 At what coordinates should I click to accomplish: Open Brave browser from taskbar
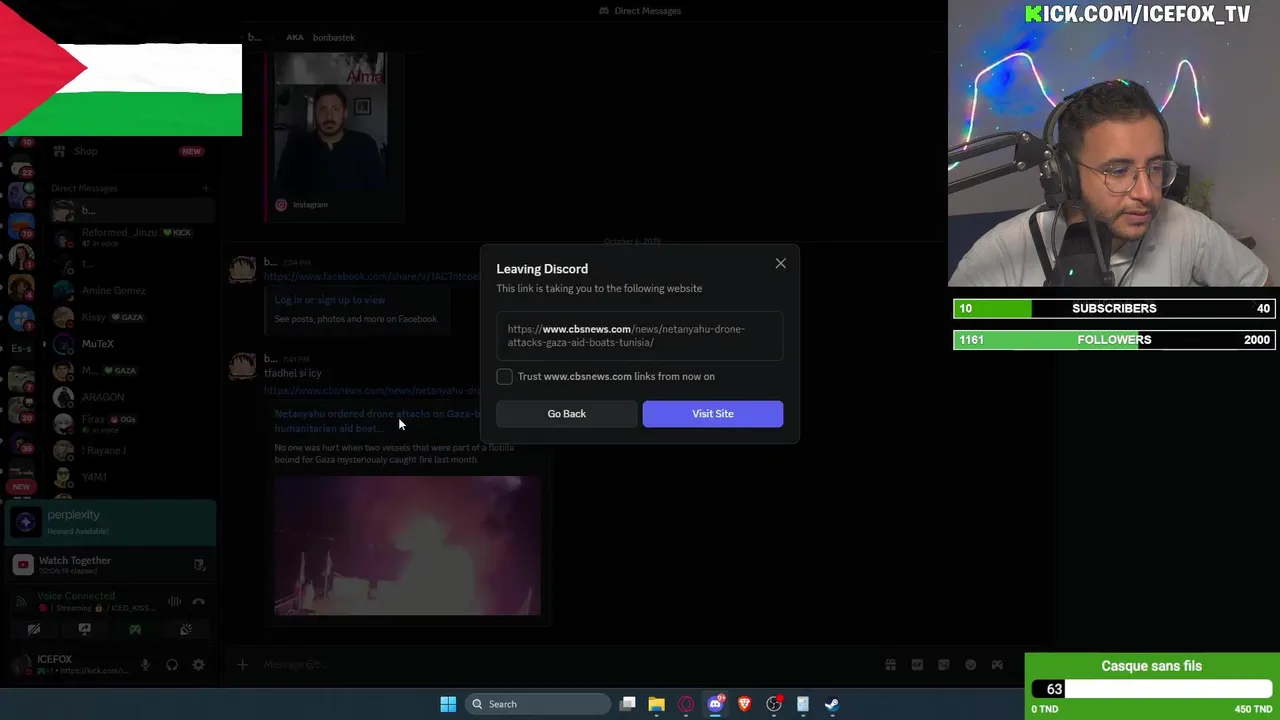pyautogui.click(x=744, y=704)
